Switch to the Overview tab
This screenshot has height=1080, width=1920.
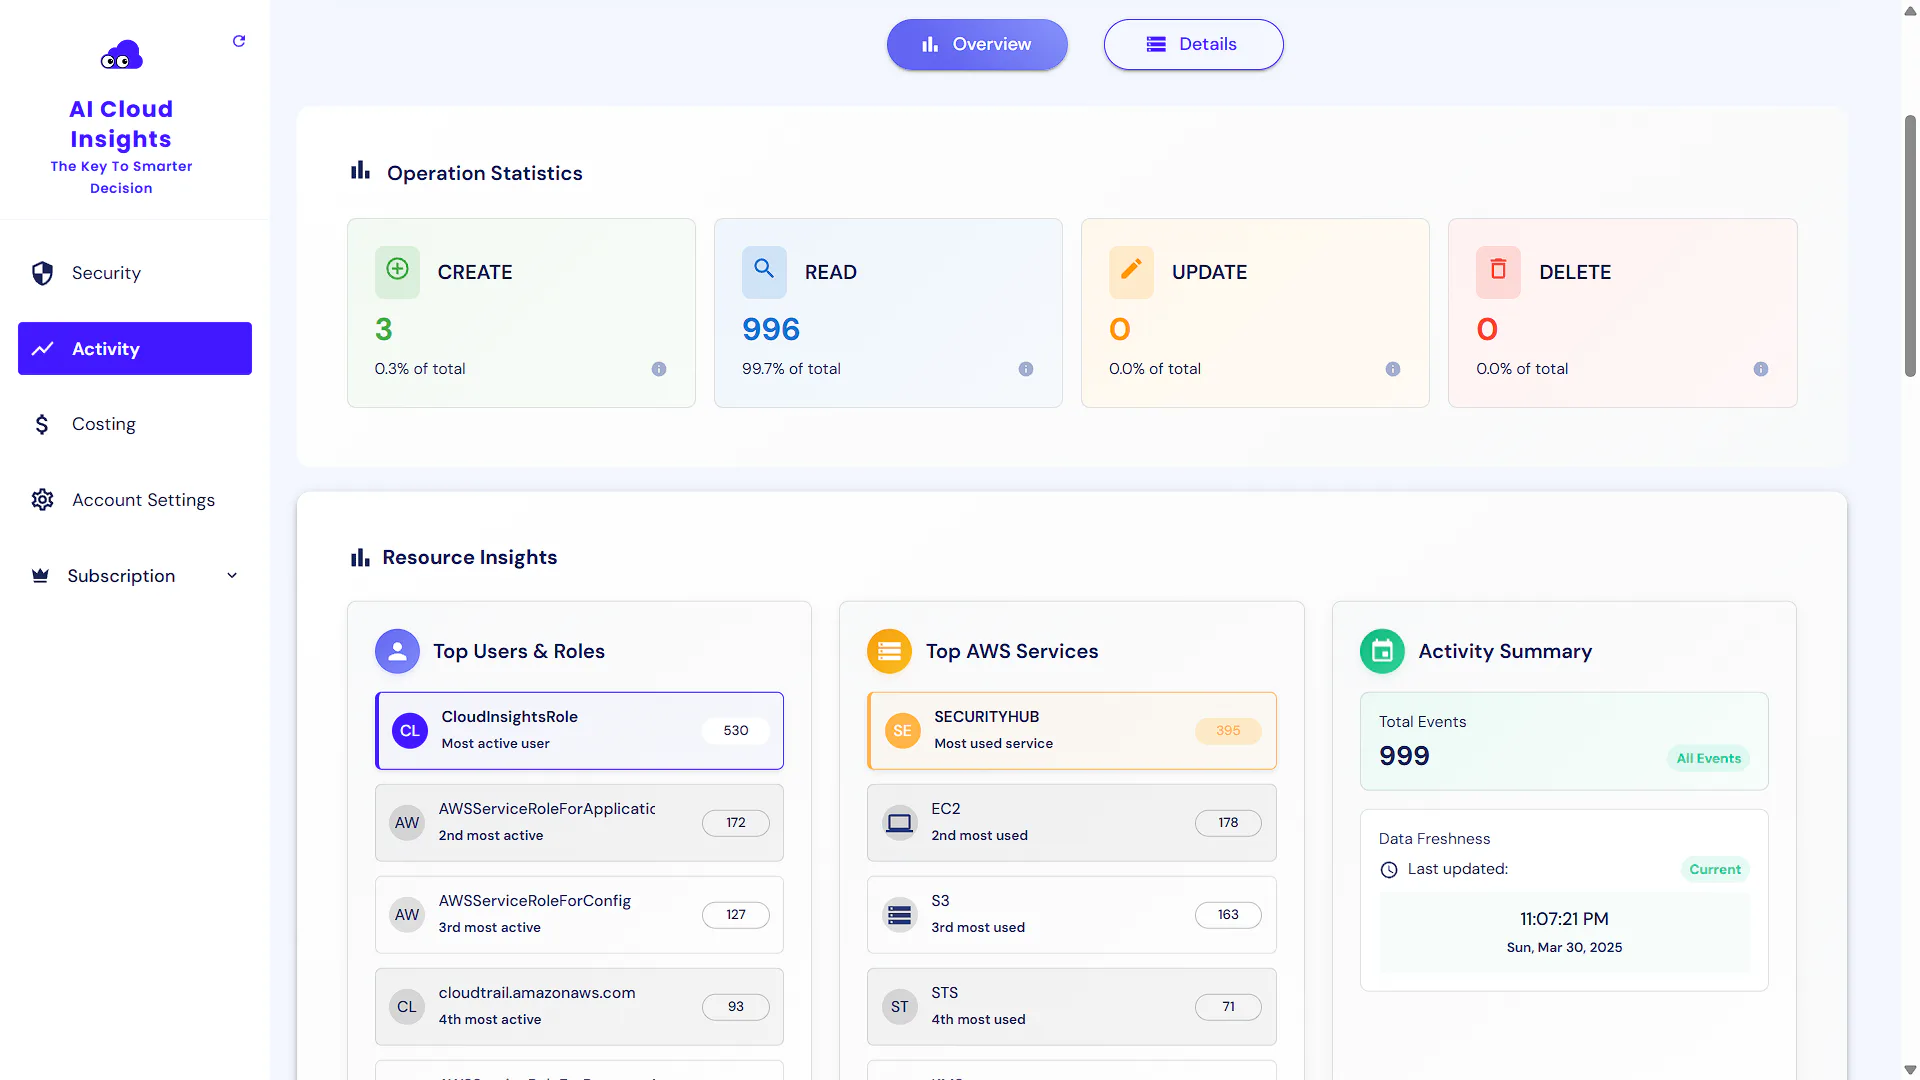[x=977, y=44]
